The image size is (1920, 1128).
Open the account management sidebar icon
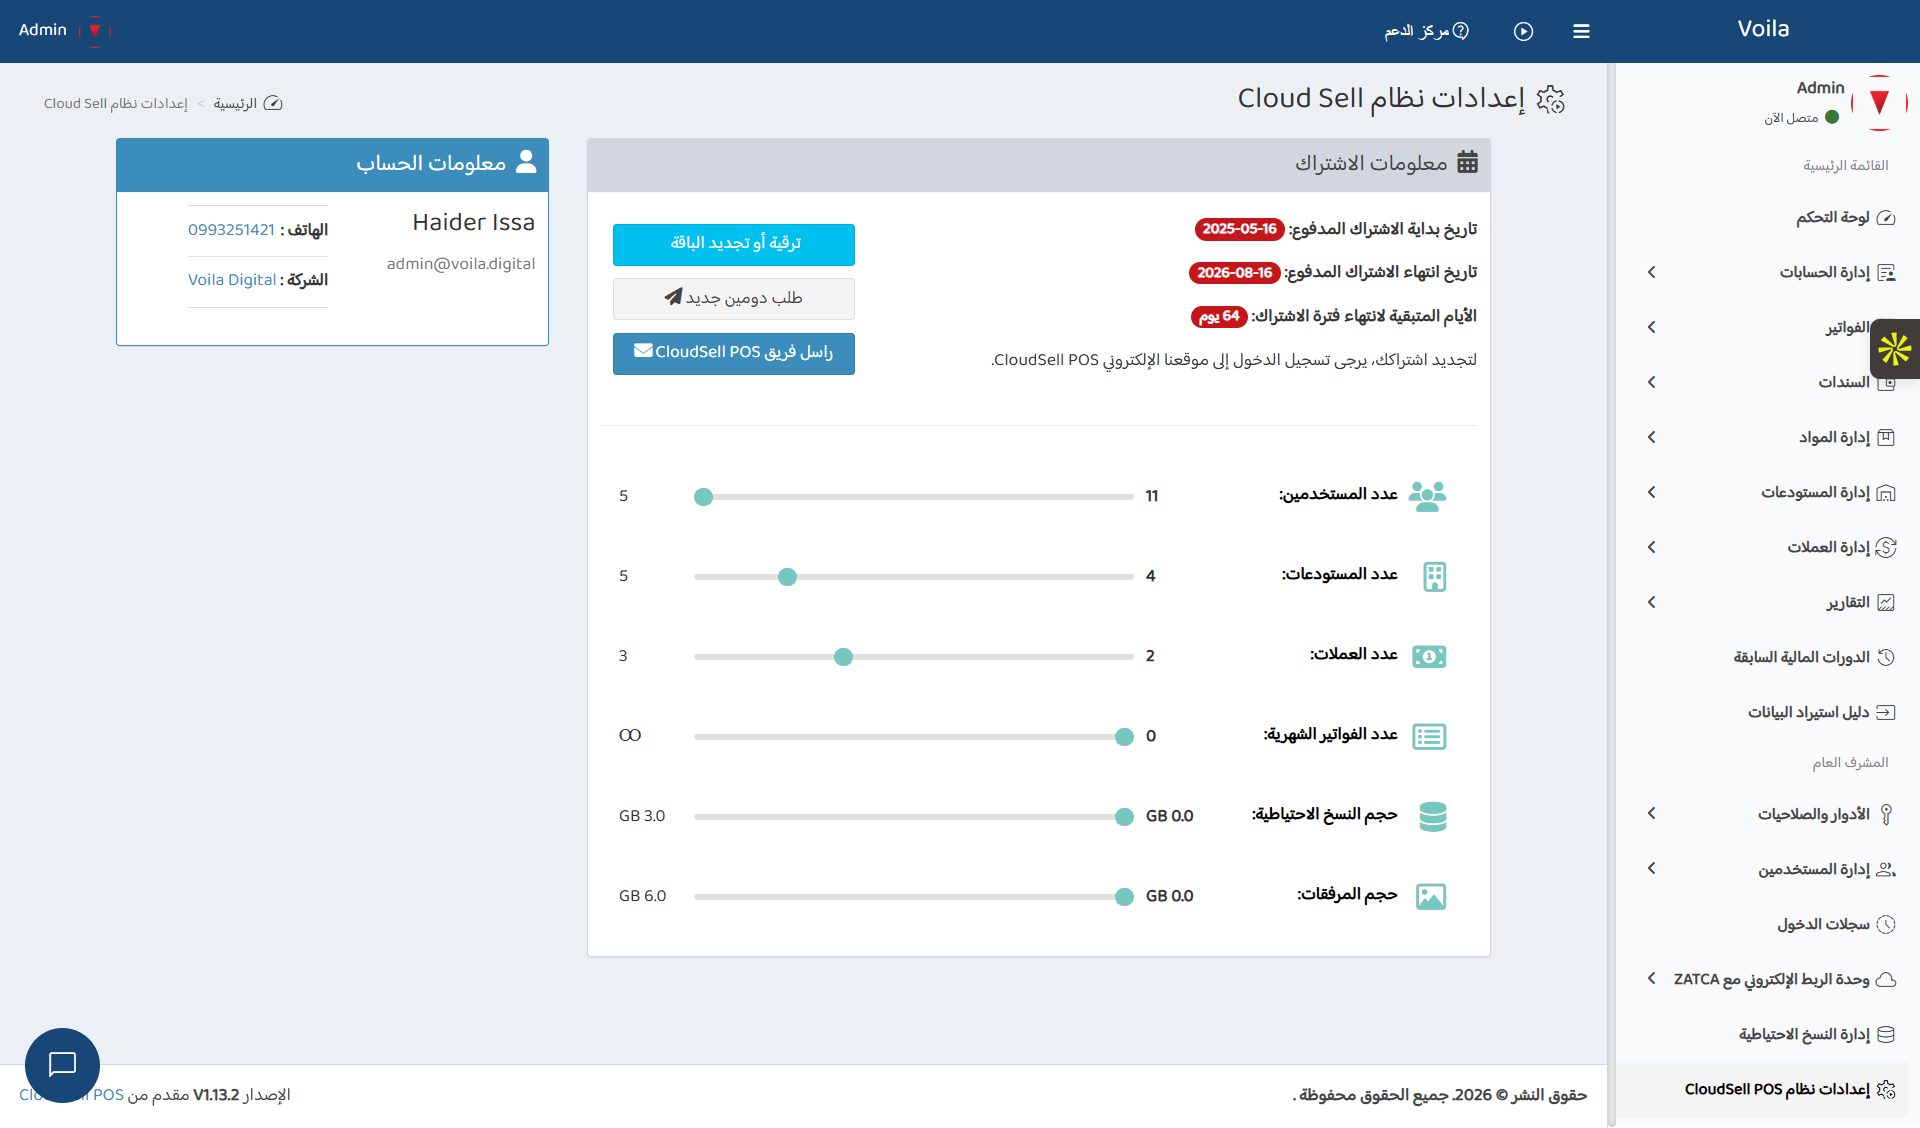pos(1886,273)
